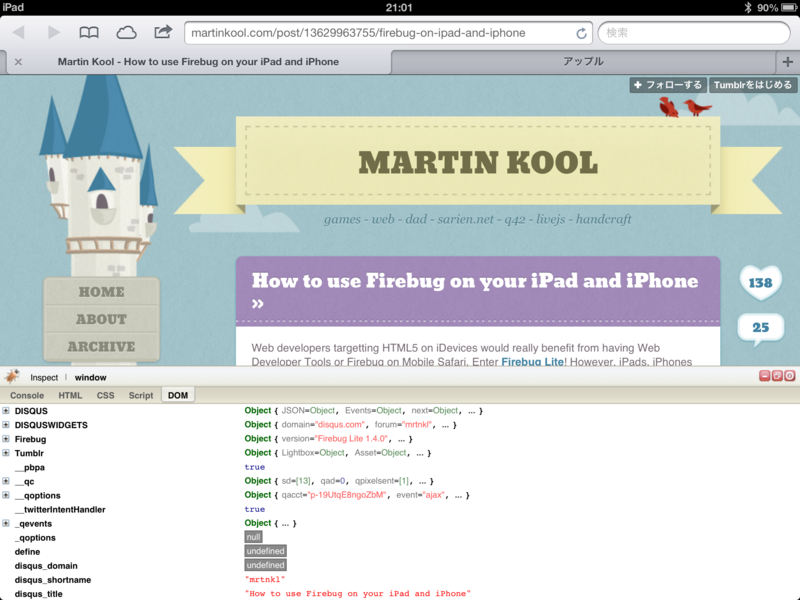Tap Safari's forward arrow button
Screen dimensions: 800x600
tap(54, 33)
